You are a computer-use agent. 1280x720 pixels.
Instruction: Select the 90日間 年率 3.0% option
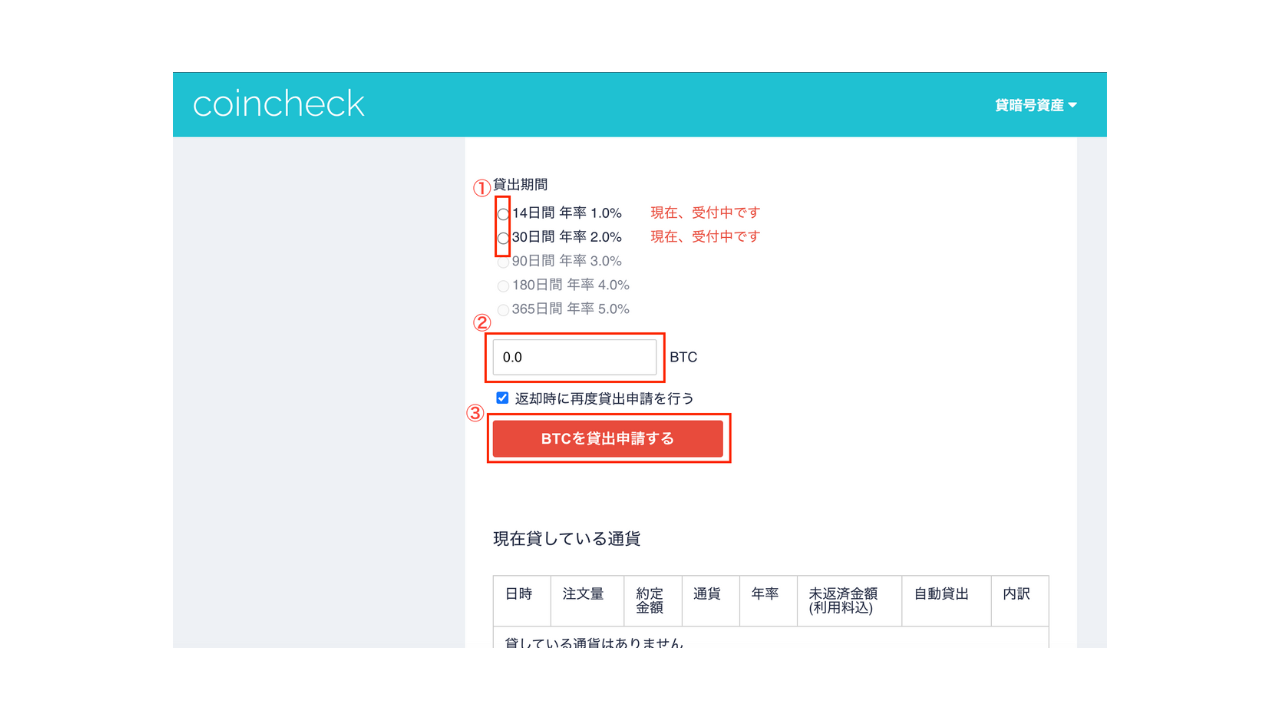point(503,261)
